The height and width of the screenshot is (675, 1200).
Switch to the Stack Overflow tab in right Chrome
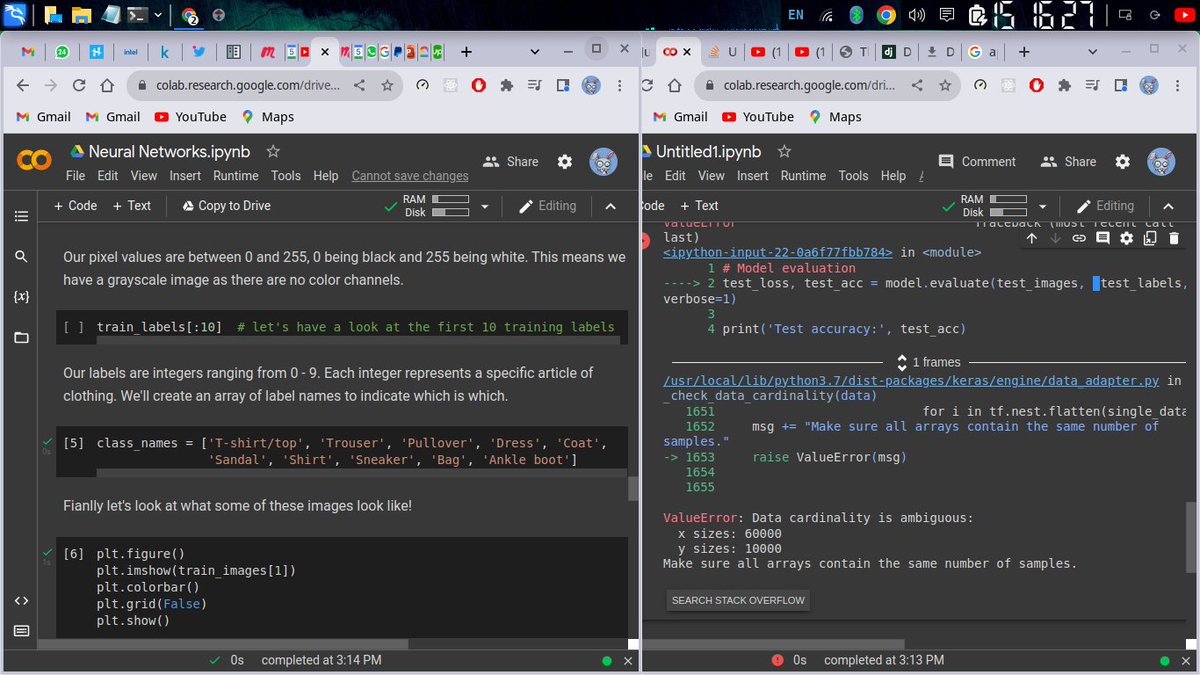coord(723,52)
